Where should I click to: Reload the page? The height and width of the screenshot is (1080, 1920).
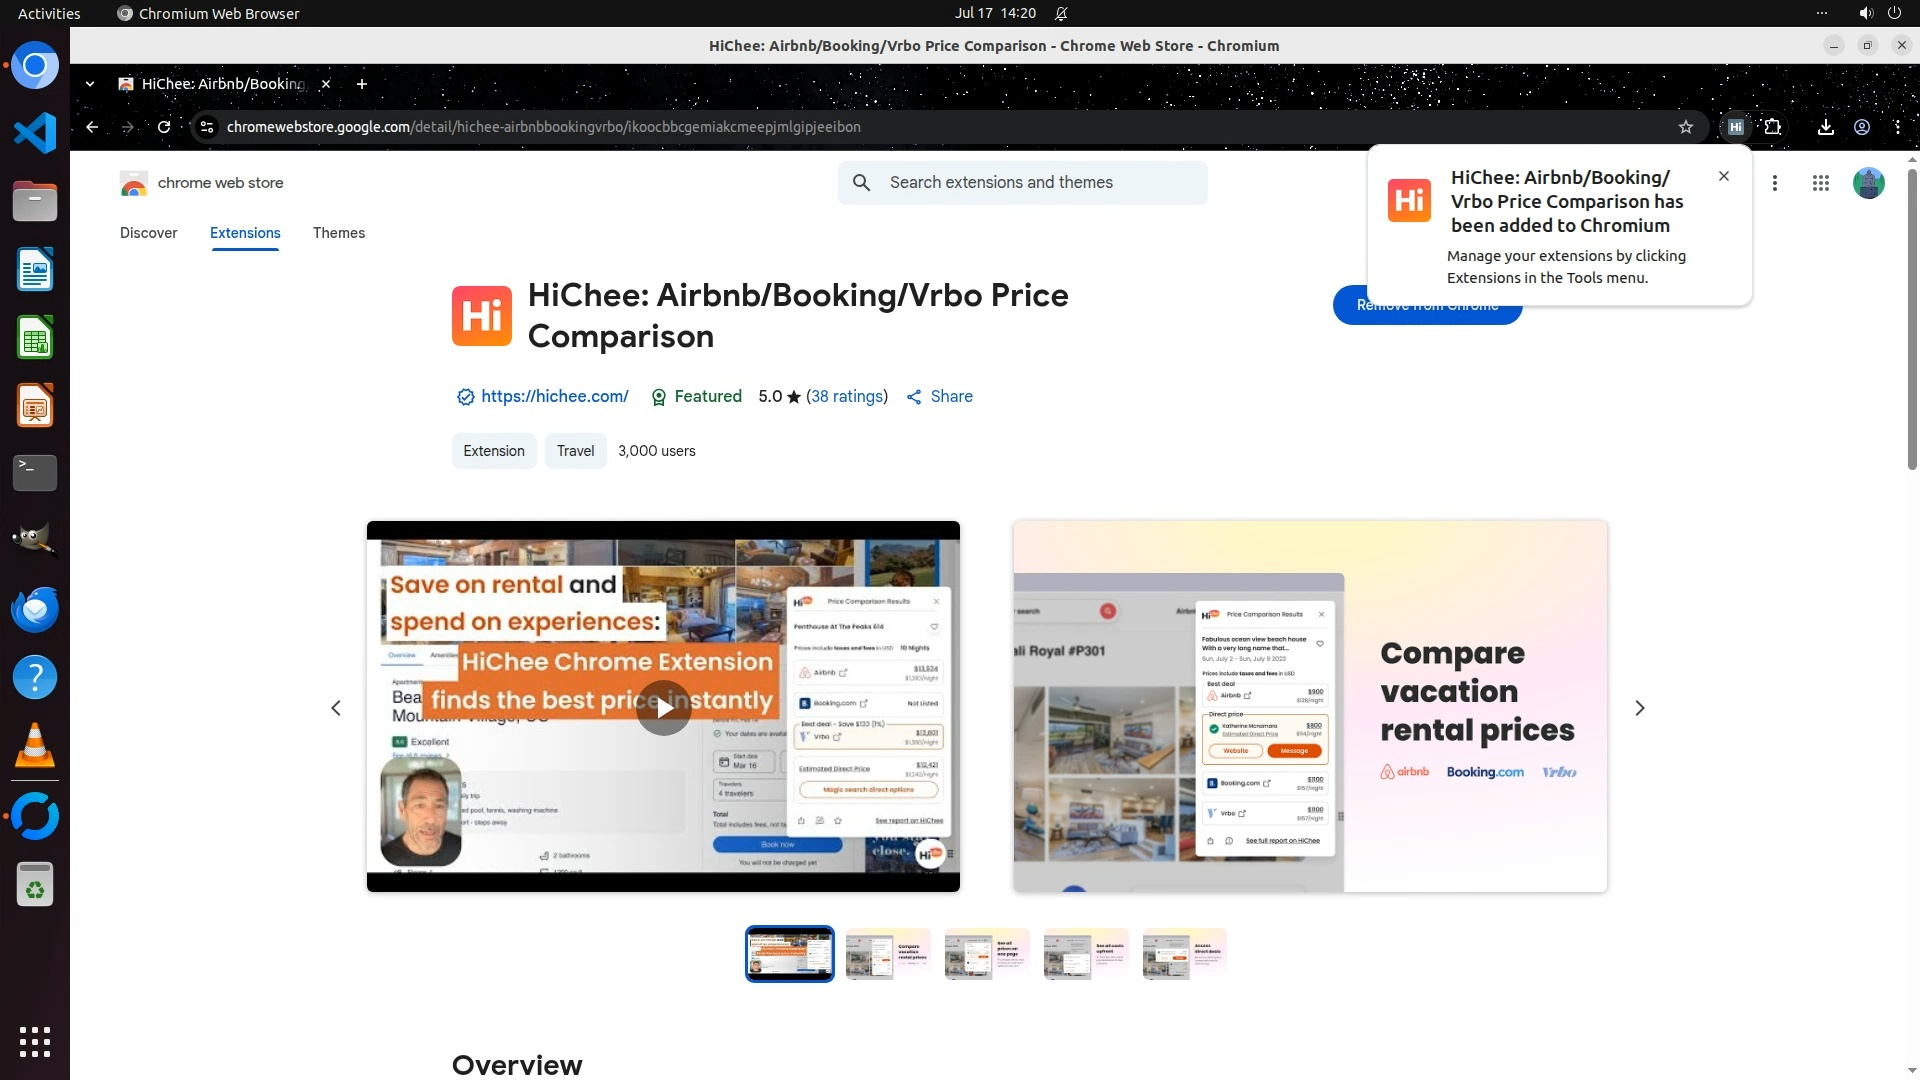coord(164,127)
